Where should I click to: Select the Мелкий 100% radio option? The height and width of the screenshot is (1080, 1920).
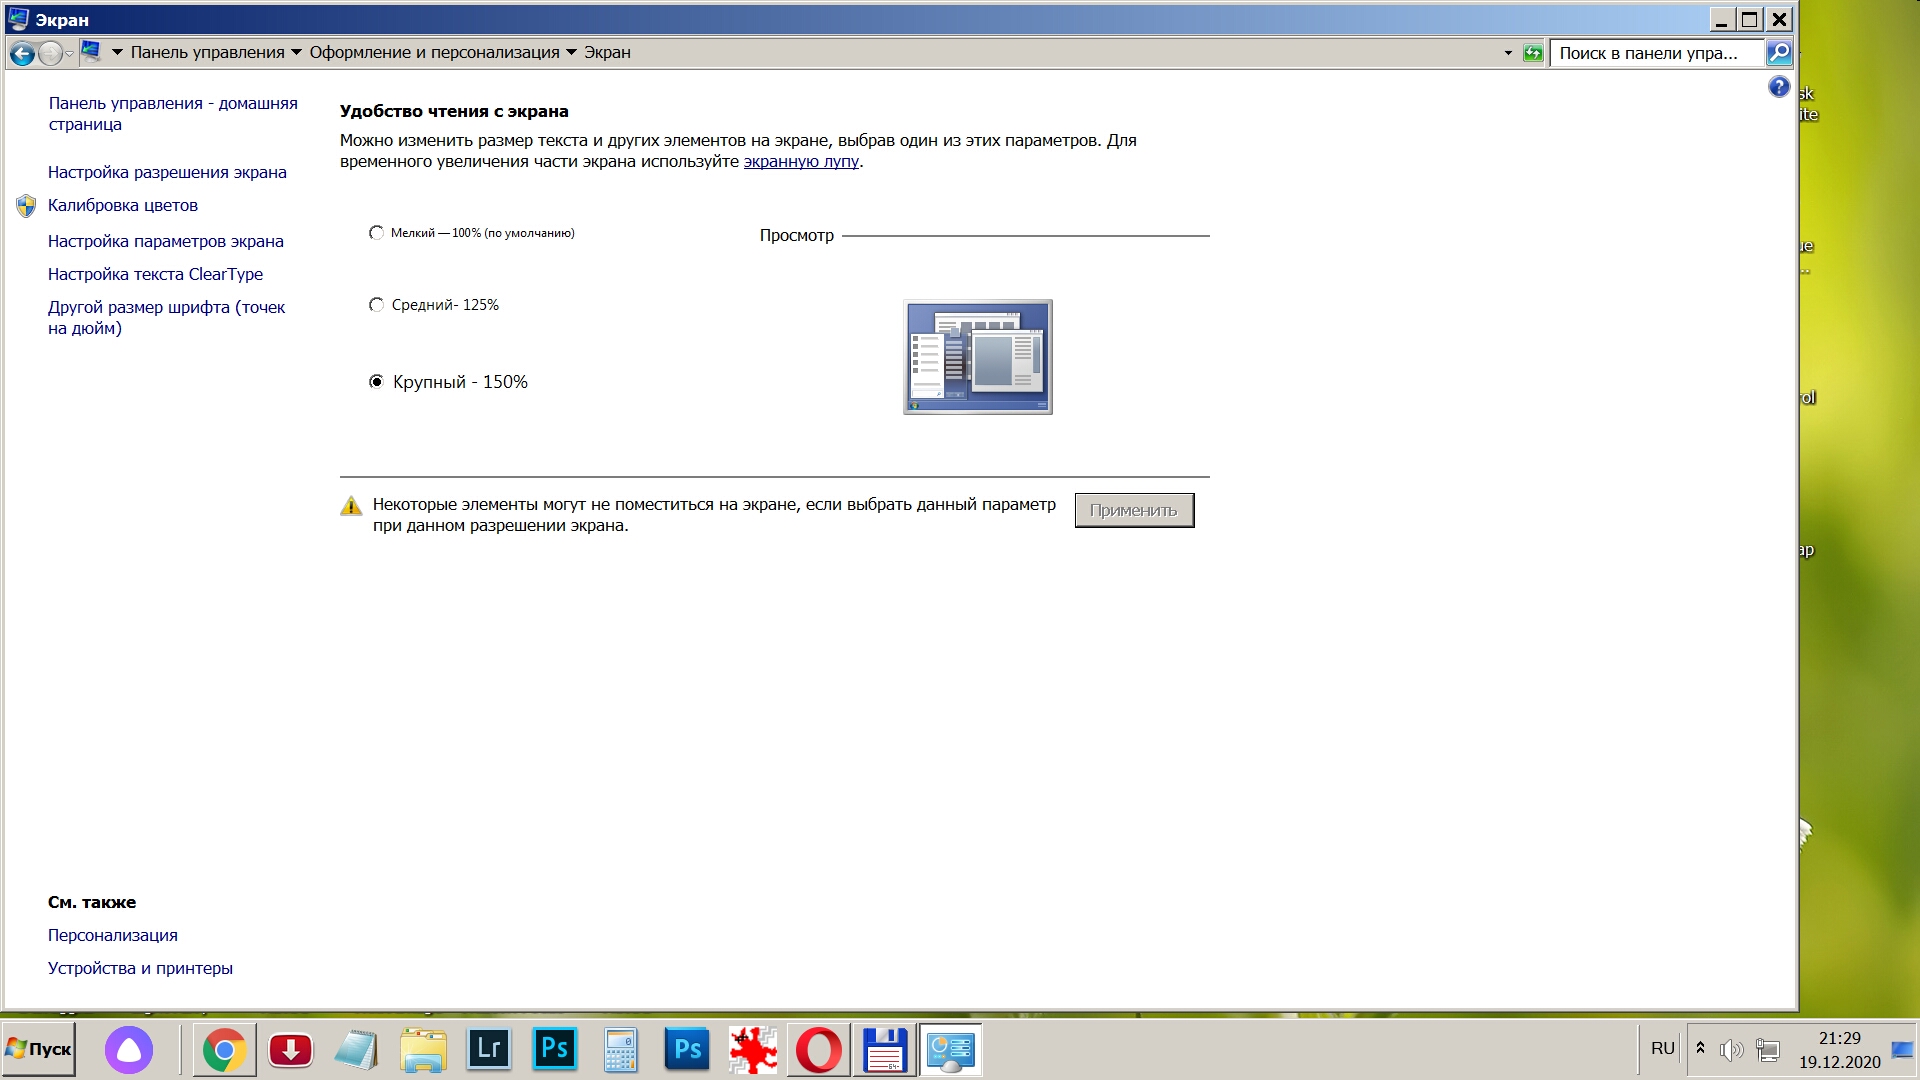click(x=376, y=233)
